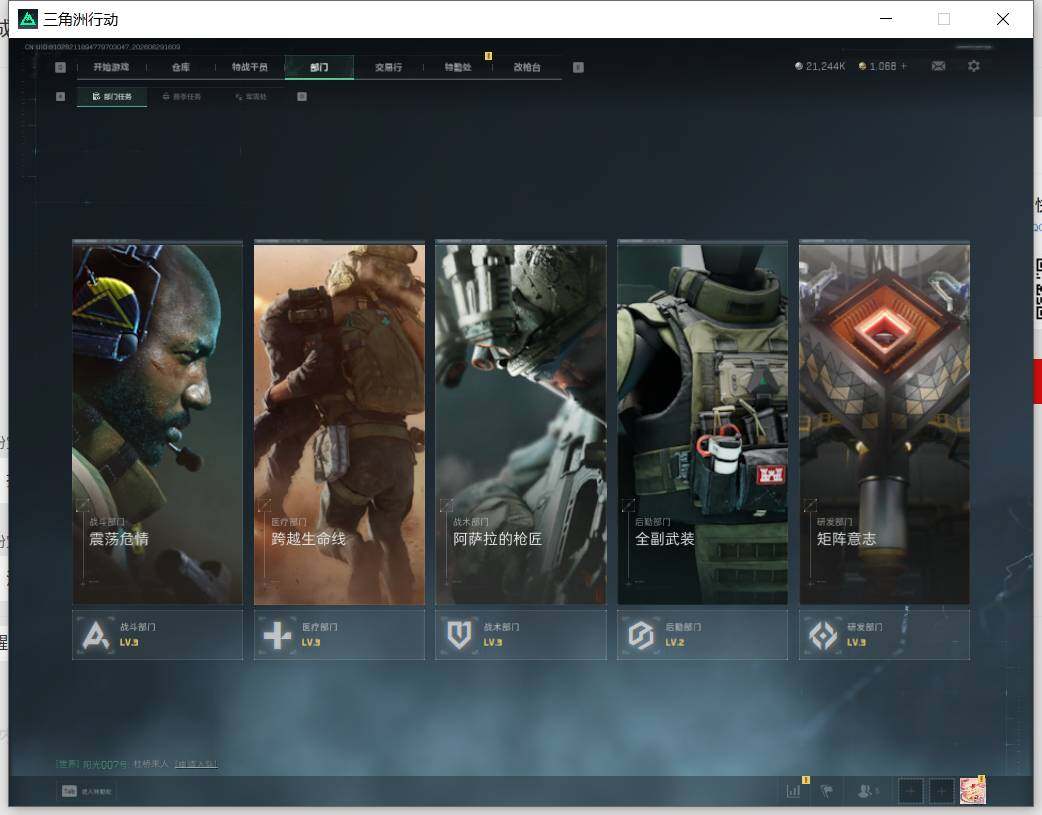
Task: Open the flag icon in bottom bar
Action: 827,791
